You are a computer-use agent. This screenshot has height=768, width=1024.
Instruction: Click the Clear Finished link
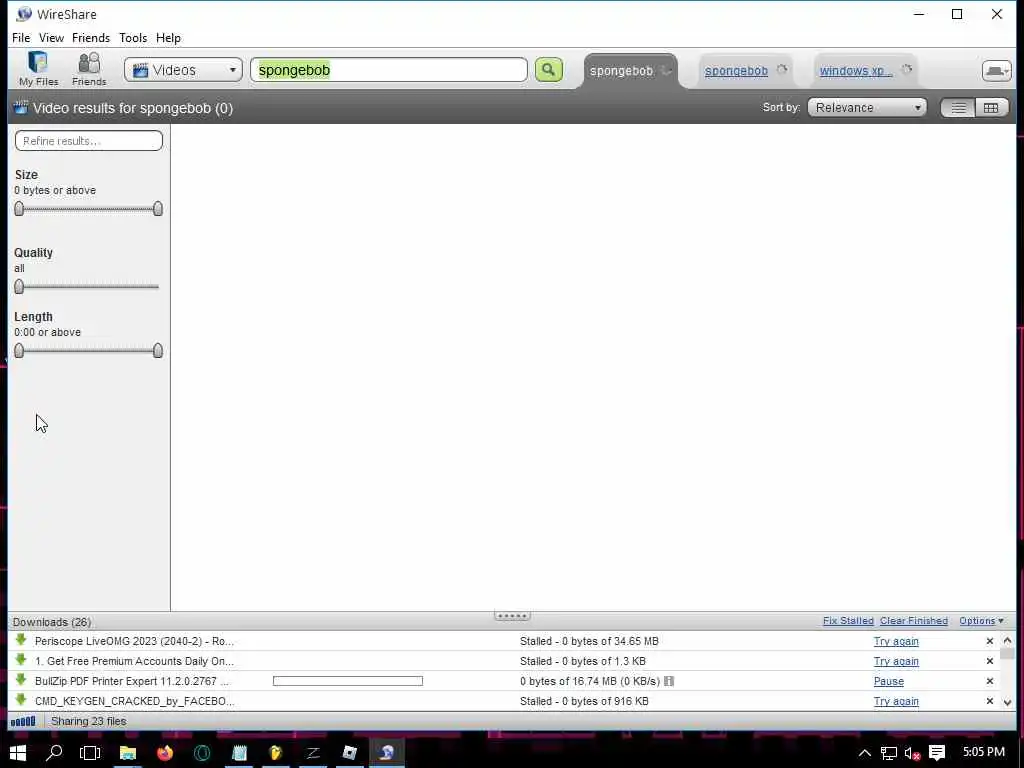coord(914,621)
